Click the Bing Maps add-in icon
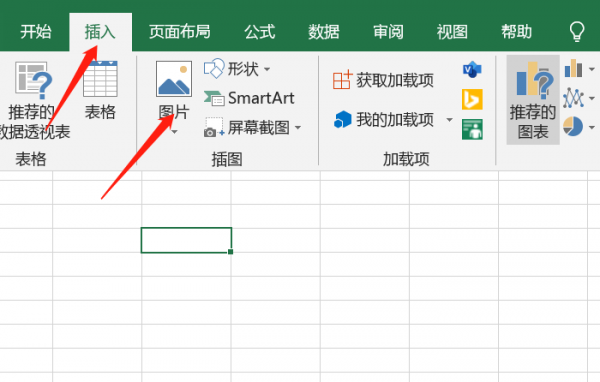Image resolution: width=600 pixels, height=382 pixels. 472,100
